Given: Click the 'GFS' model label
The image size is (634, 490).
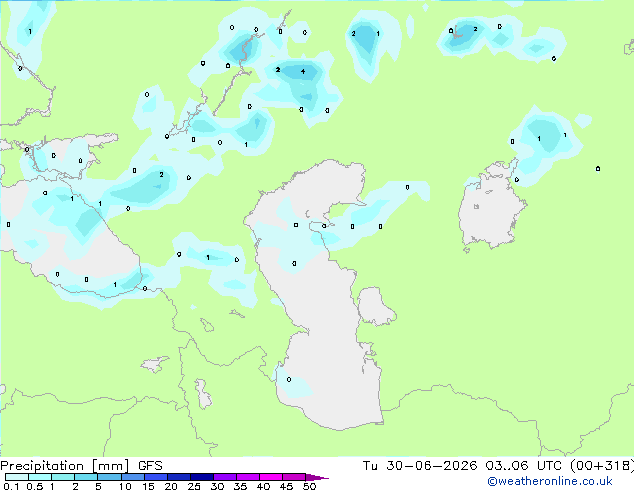Looking at the screenshot, I should tap(150, 466).
